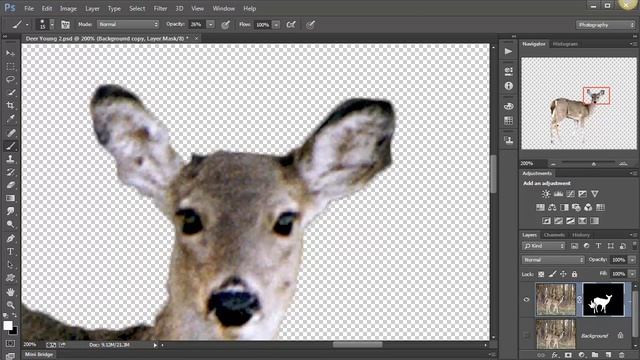The width and height of the screenshot is (640, 360).
Task: Select the layer mask thumbnail
Action: click(x=603, y=300)
